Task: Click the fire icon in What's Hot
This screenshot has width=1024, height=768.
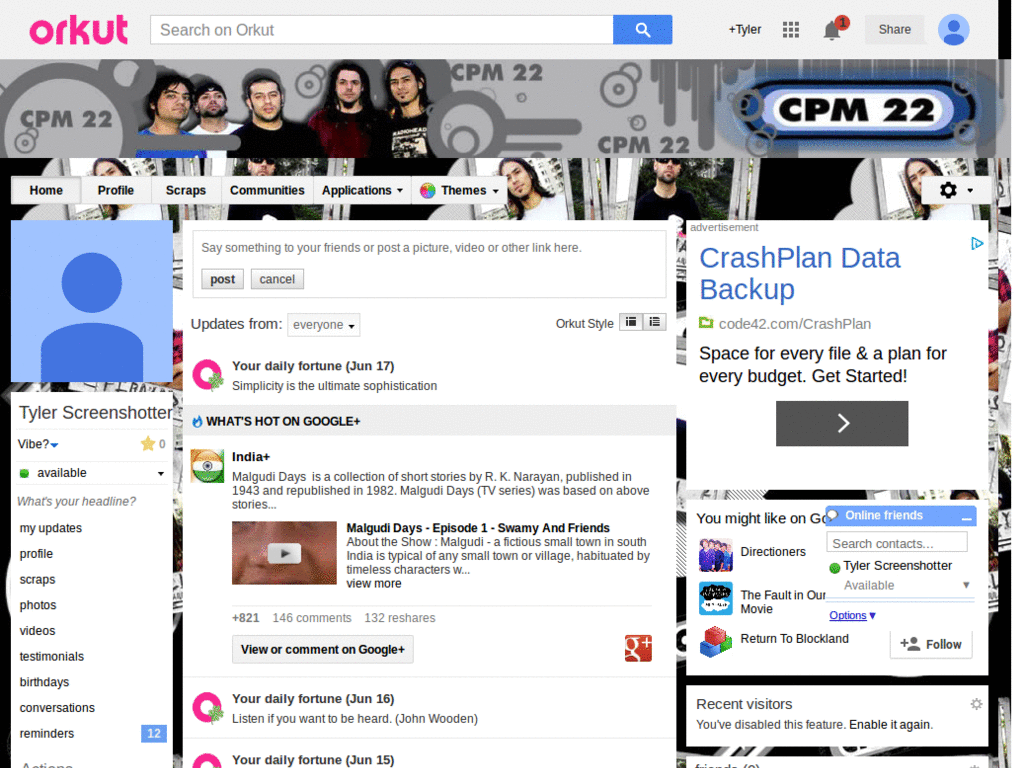Action: coord(197,422)
